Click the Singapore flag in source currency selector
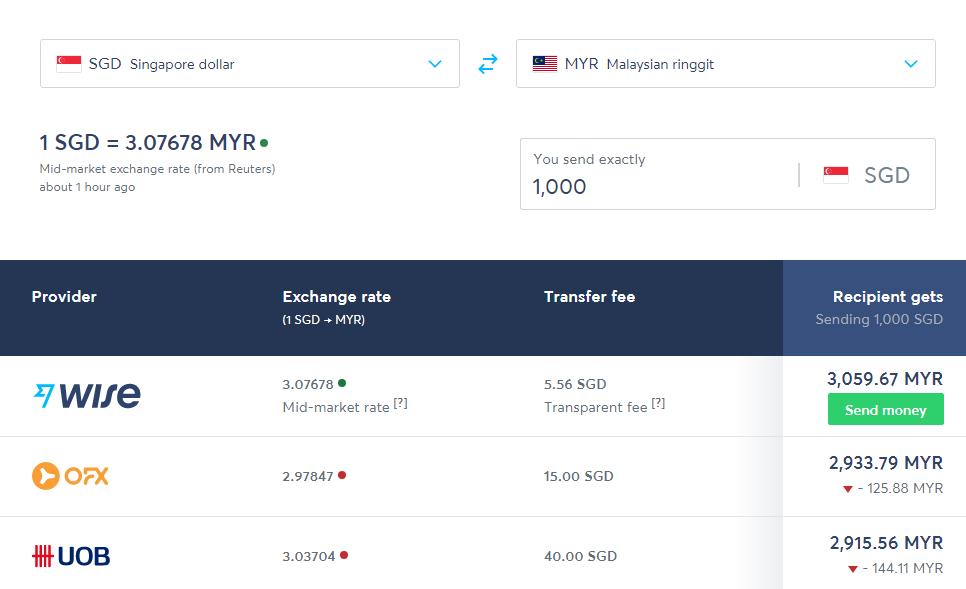The height and width of the screenshot is (589, 966). pos(69,64)
